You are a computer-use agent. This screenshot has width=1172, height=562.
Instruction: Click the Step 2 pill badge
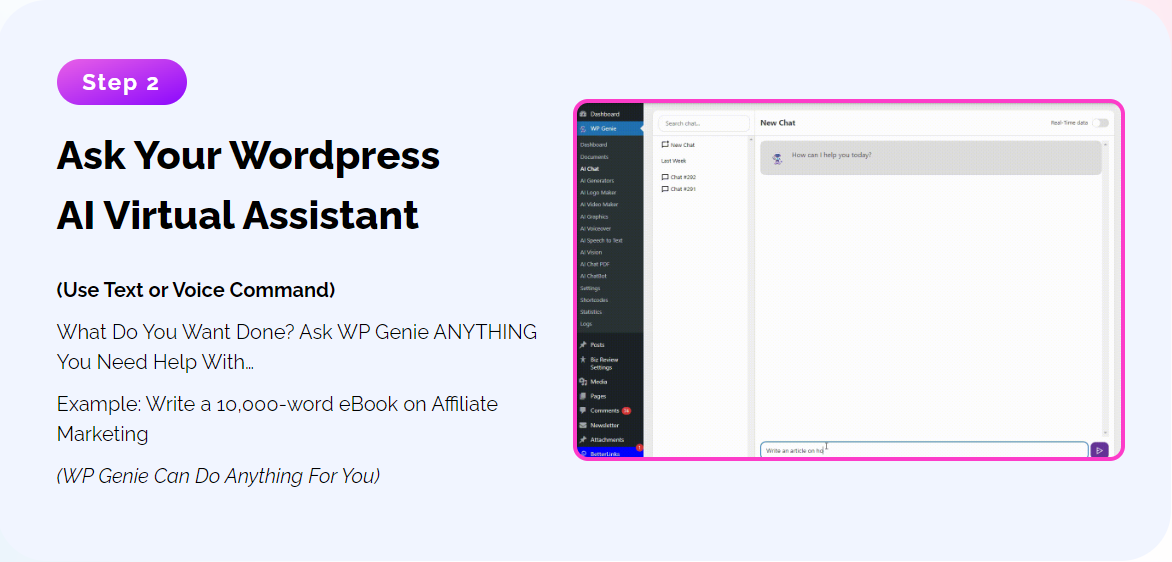pyautogui.click(x=122, y=82)
